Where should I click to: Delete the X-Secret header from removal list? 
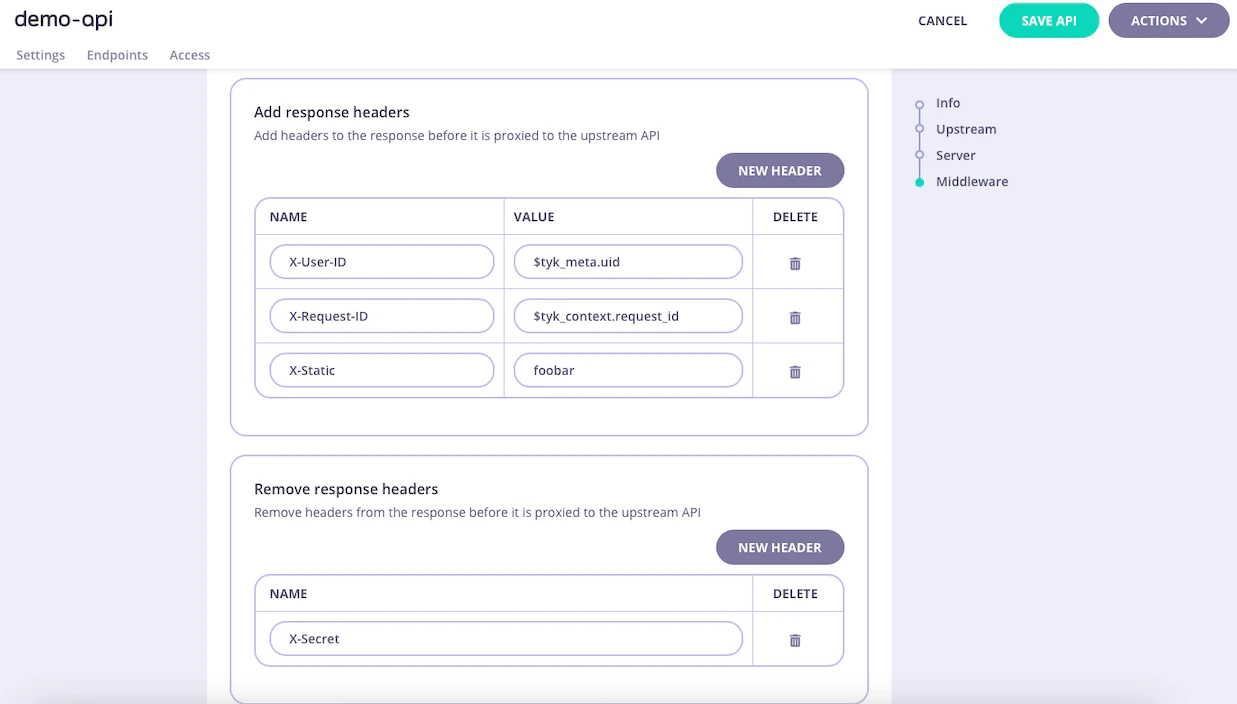pyautogui.click(x=795, y=639)
